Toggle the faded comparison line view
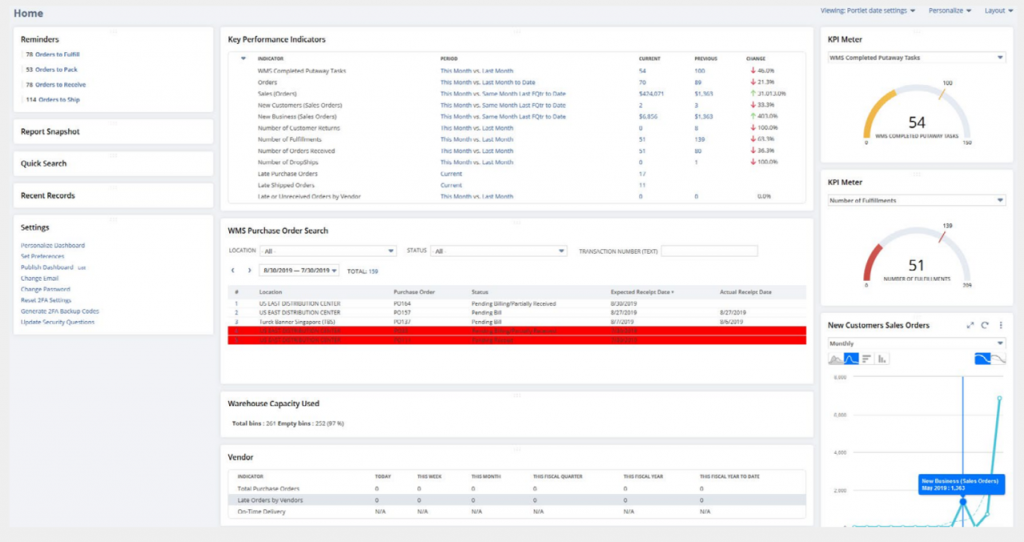The image size is (1024, 542). [x=999, y=359]
